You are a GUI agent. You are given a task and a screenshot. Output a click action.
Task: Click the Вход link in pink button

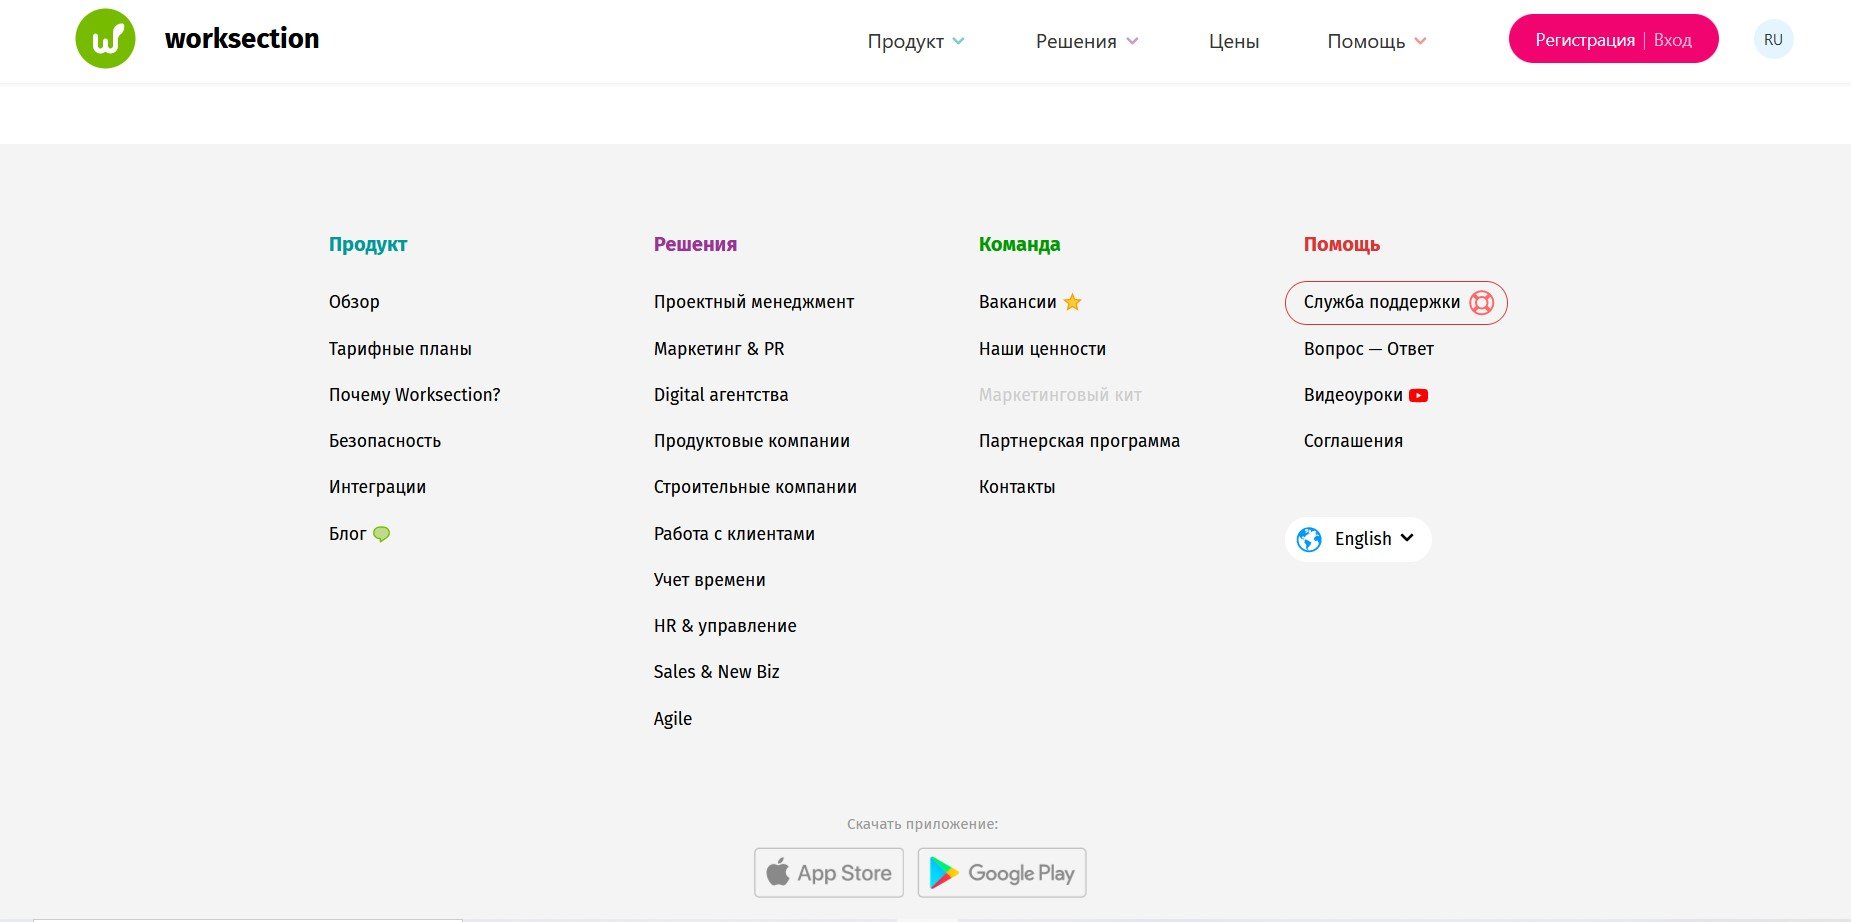1673,40
